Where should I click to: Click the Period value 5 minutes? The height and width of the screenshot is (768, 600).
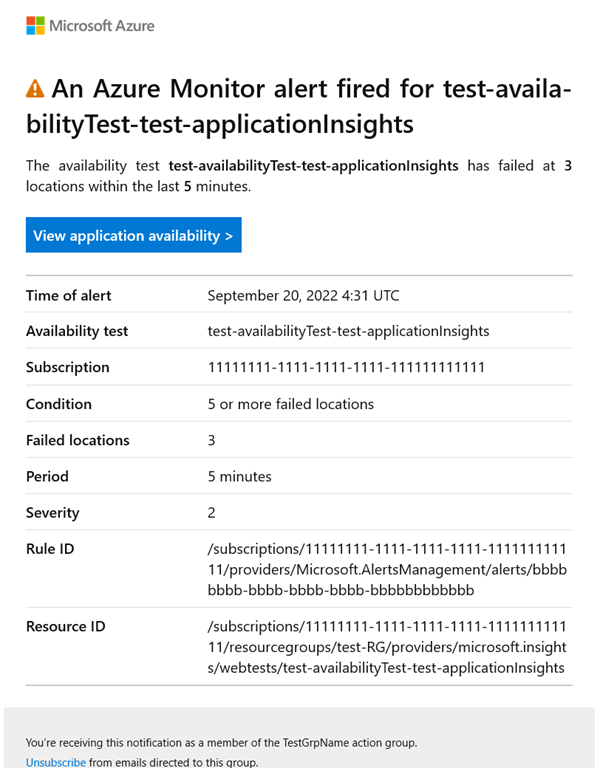pyautogui.click(x=239, y=476)
